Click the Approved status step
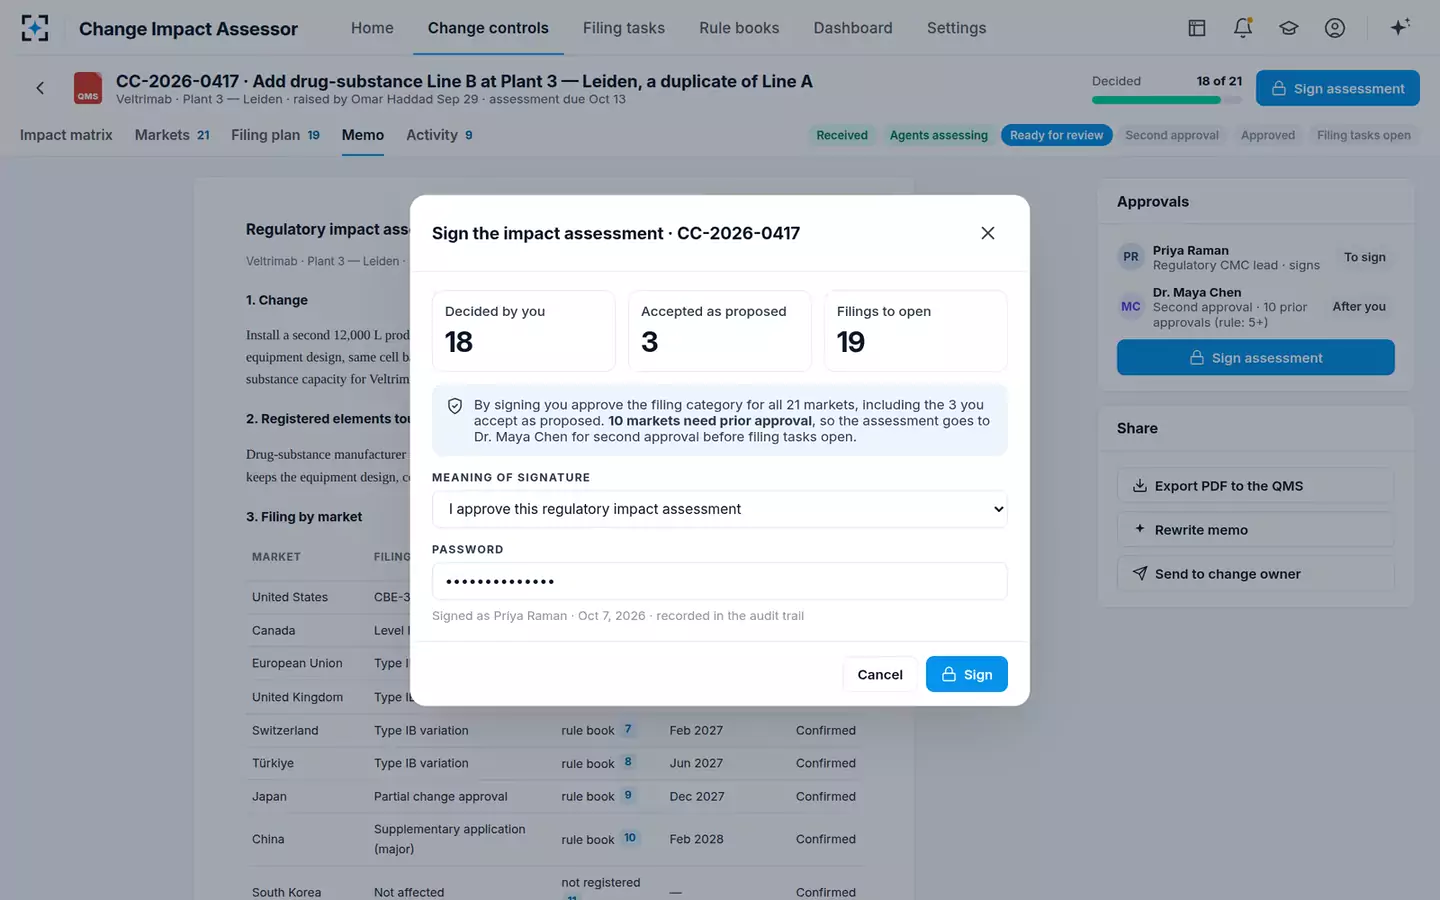This screenshot has width=1440, height=900. coord(1268,135)
